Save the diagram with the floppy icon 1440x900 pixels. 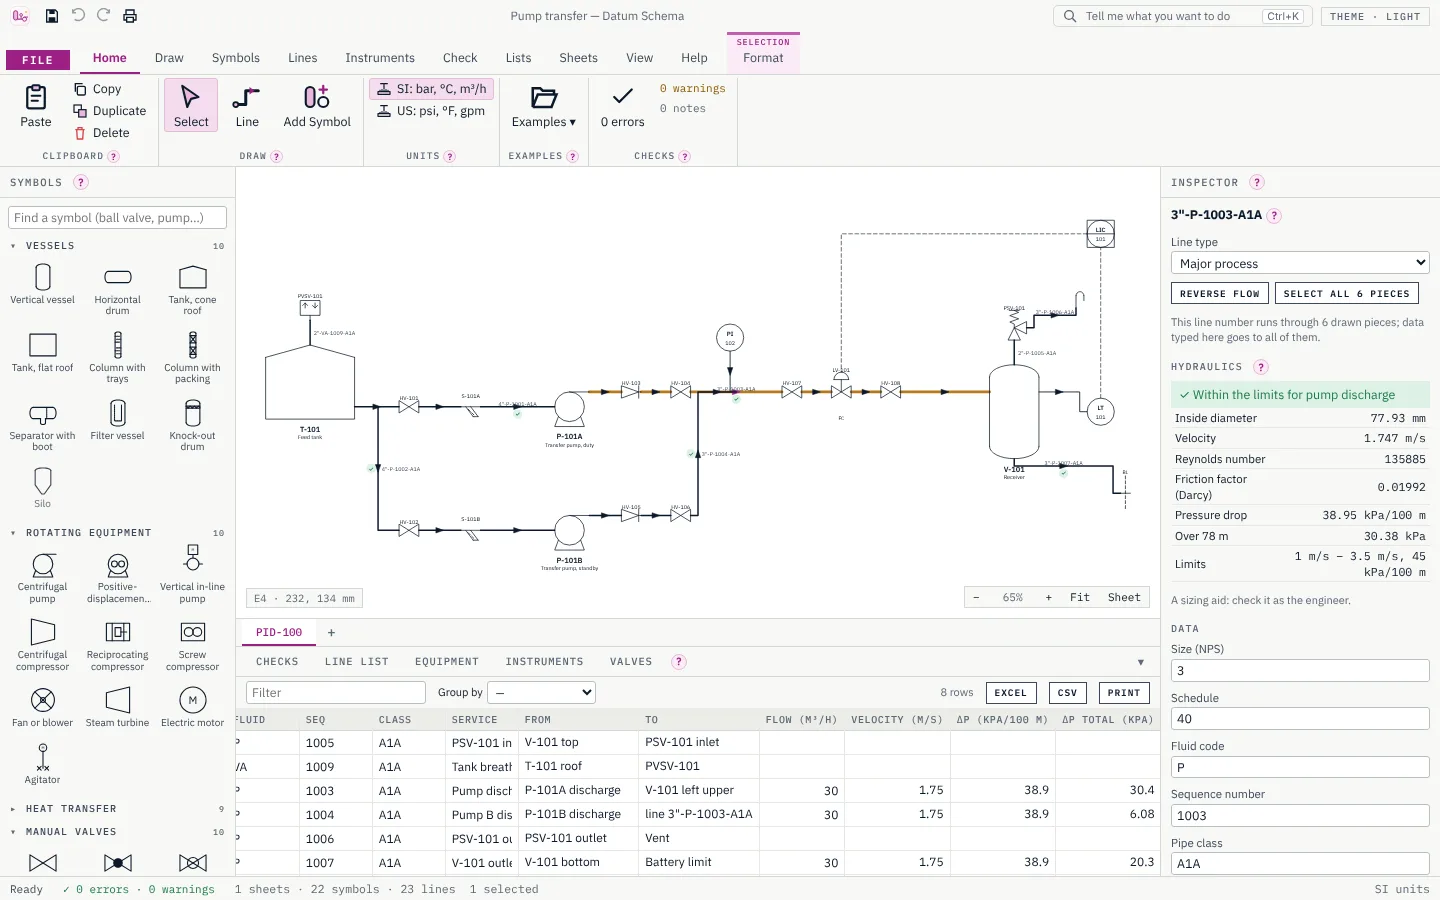(x=52, y=16)
